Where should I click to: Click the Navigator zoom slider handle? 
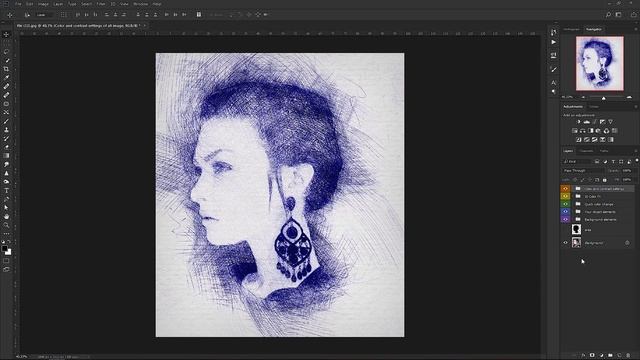click(x=604, y=98)
